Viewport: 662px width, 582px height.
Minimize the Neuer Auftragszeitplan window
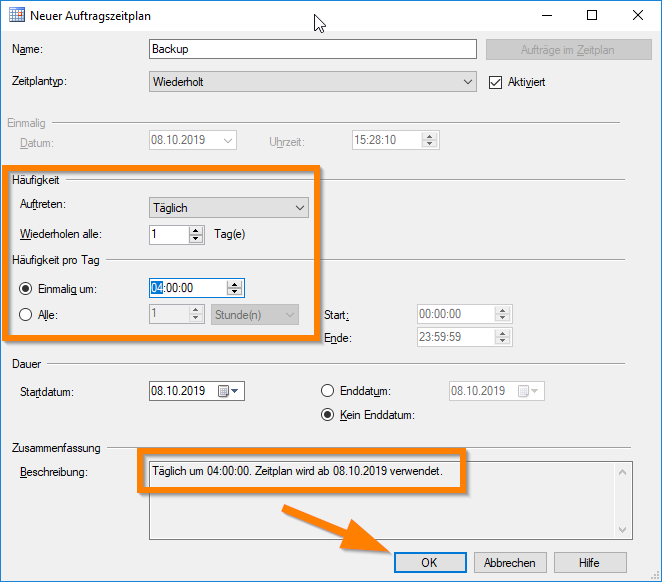(x=547, y=15)
